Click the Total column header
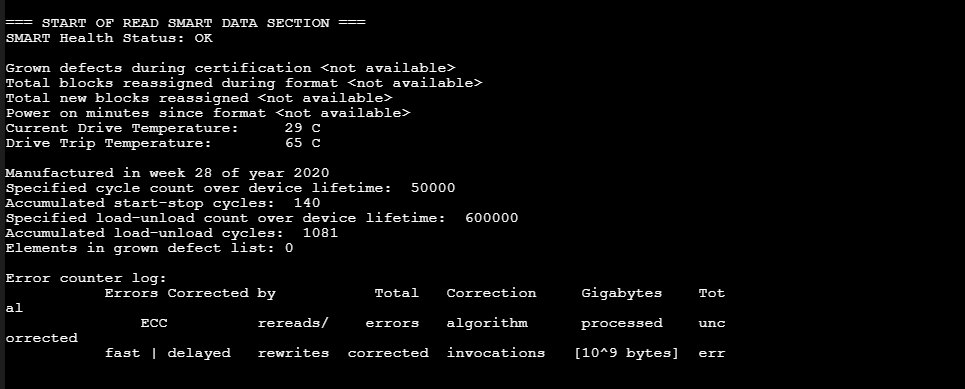965x389 pixels. (397, 293)
